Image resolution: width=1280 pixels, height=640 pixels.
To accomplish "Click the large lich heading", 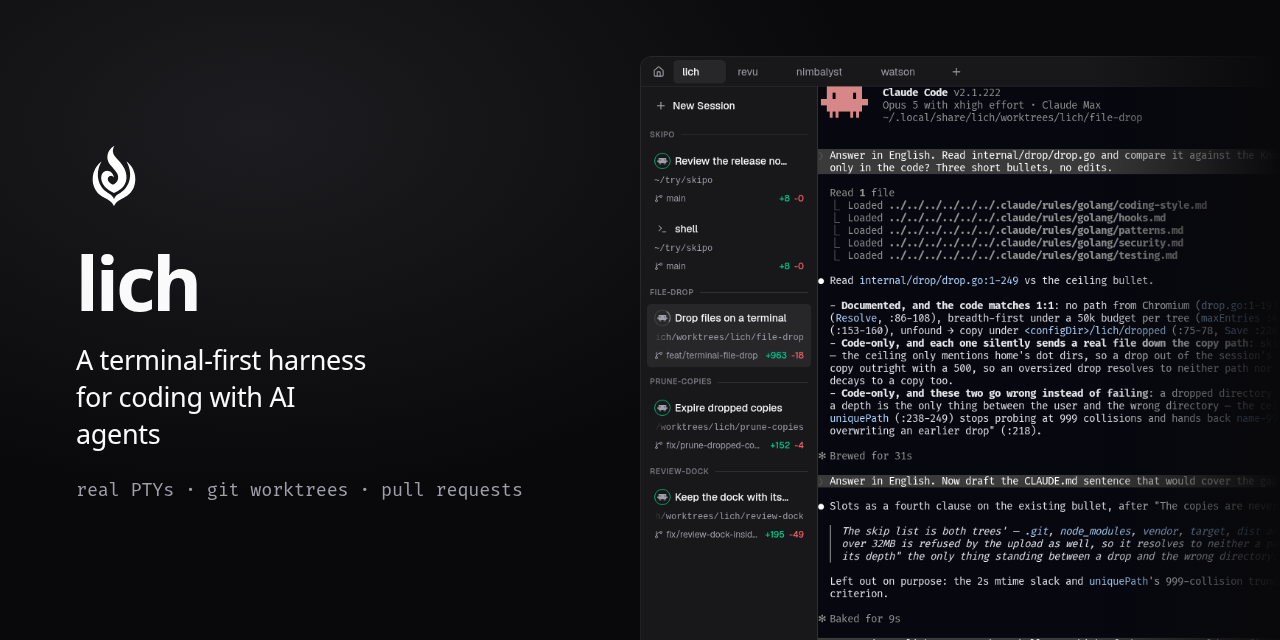I will 138,285.
